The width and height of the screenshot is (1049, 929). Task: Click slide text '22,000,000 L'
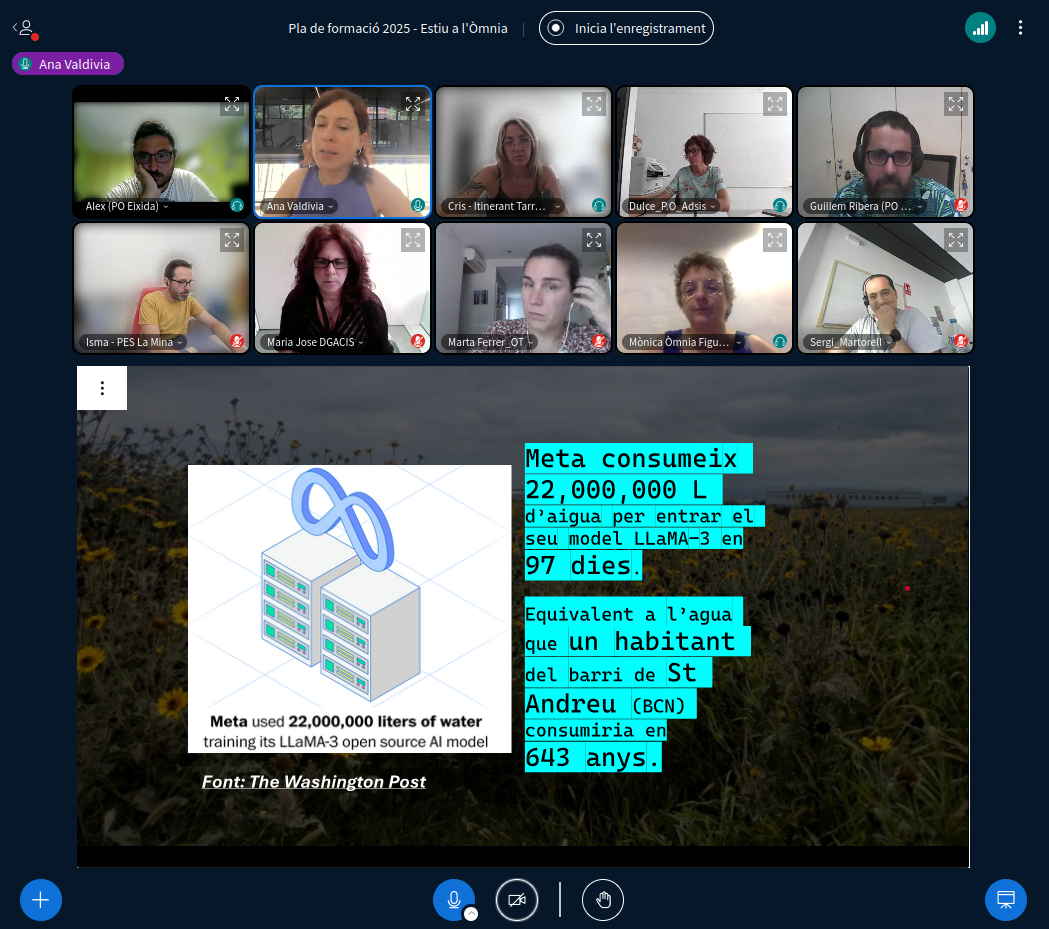coord(615,490)
